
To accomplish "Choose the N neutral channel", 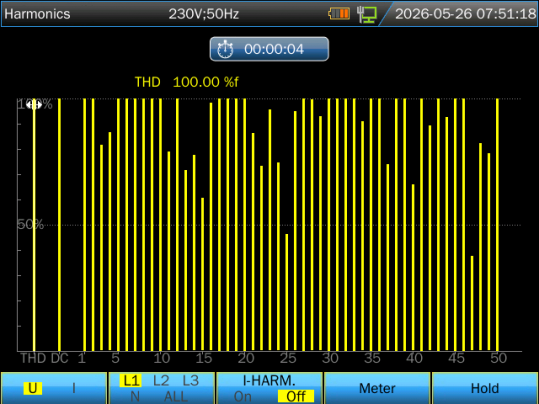I will tap(135, 396).
